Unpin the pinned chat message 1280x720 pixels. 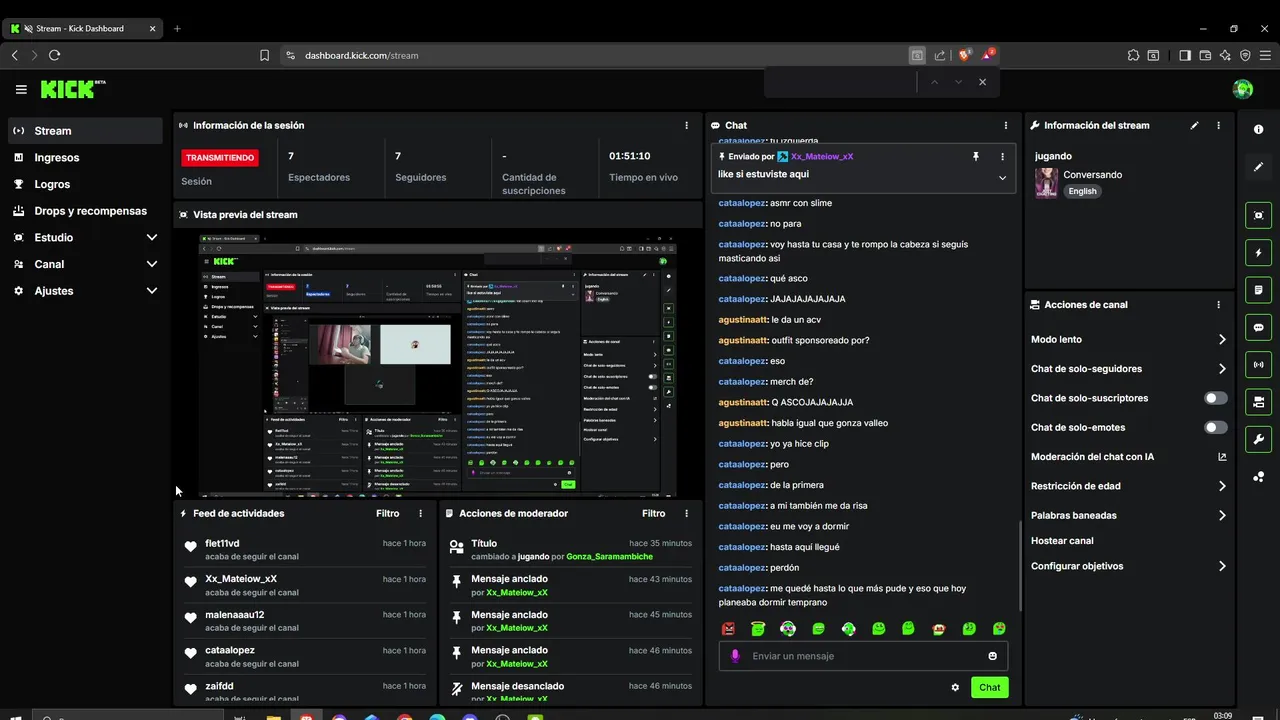pyautogui.click(x=976, y=157)
